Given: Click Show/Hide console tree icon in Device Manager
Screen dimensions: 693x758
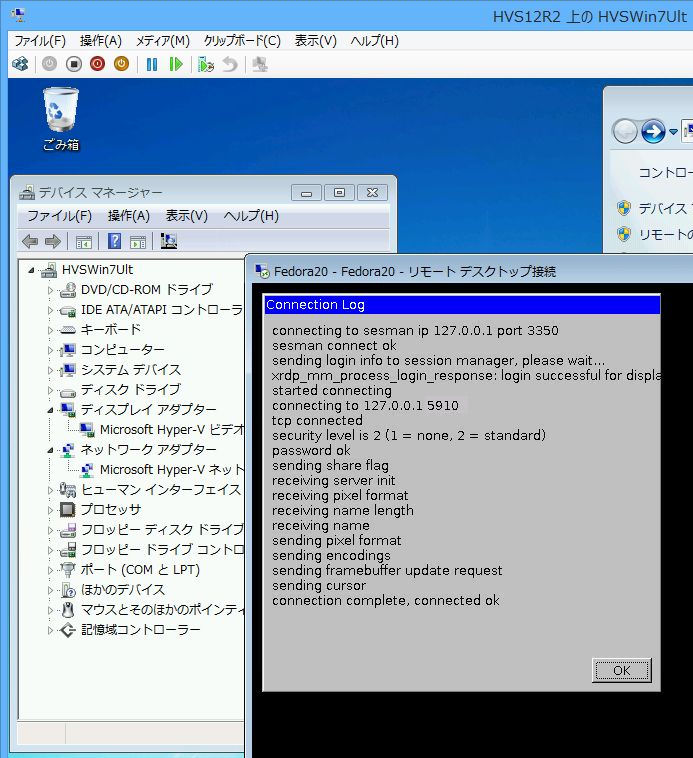Looking at the screenshot, I should (84, 241).
